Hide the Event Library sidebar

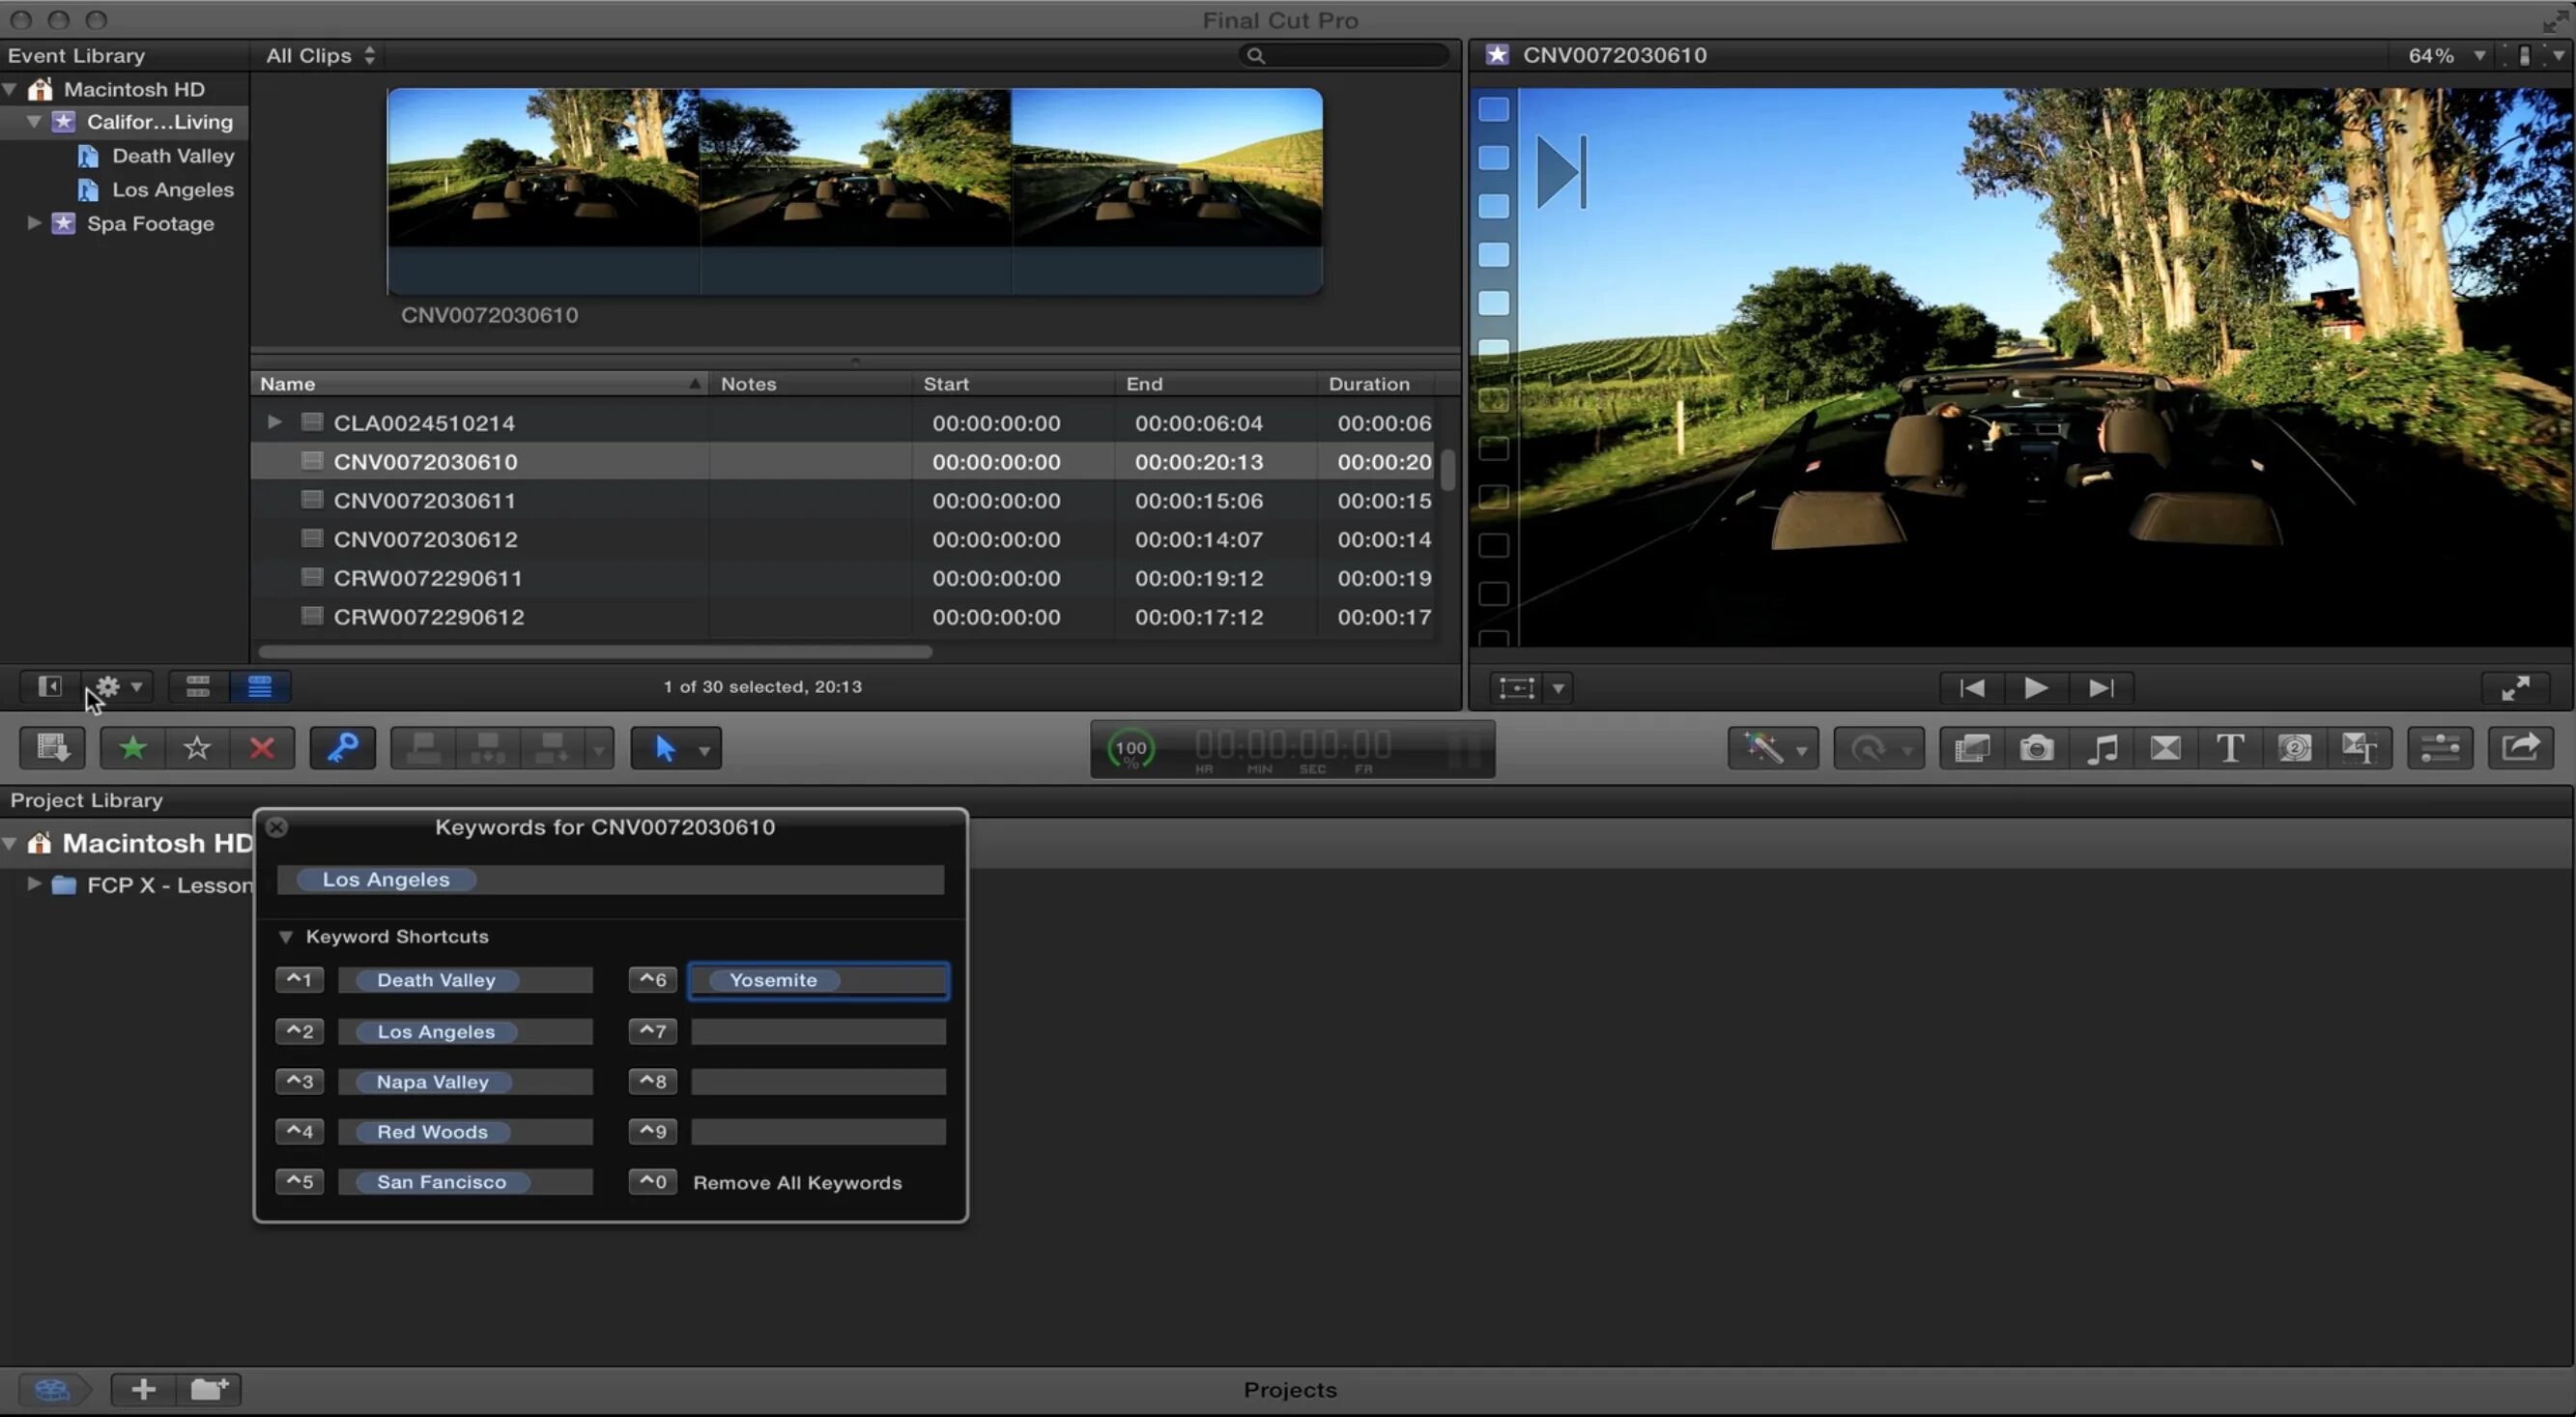pos(49,686)
